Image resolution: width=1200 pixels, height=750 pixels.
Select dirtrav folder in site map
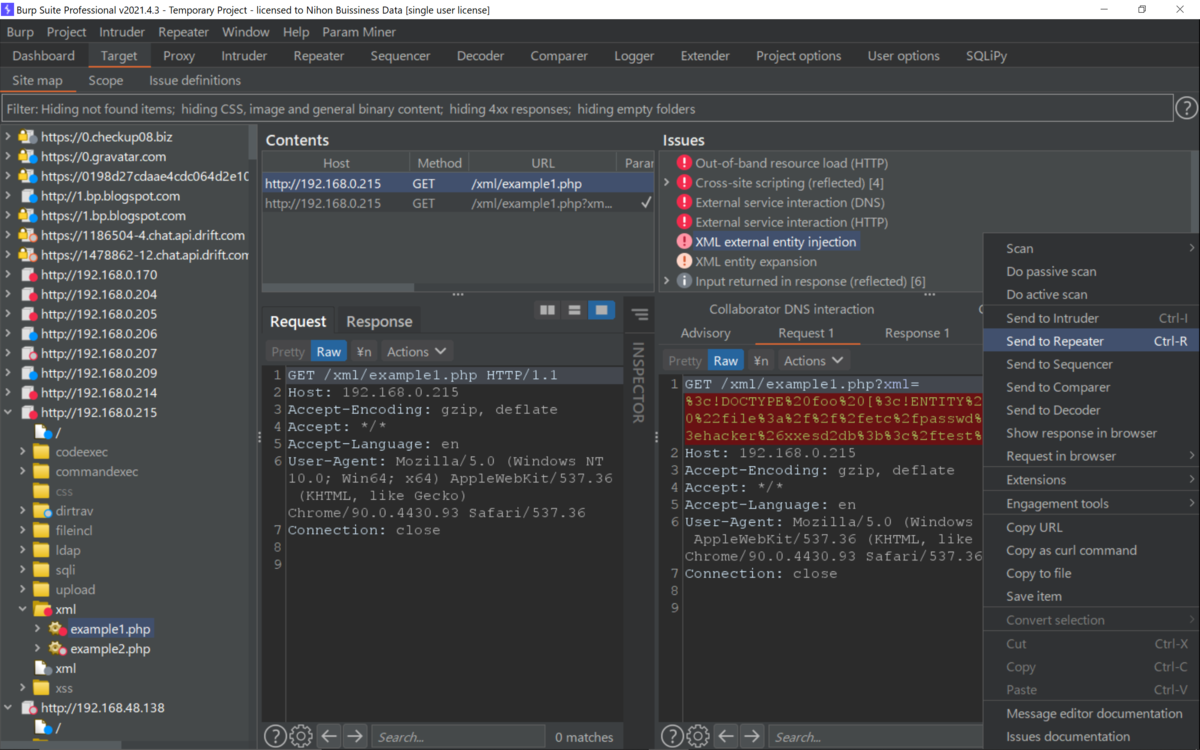click(75, 511)
